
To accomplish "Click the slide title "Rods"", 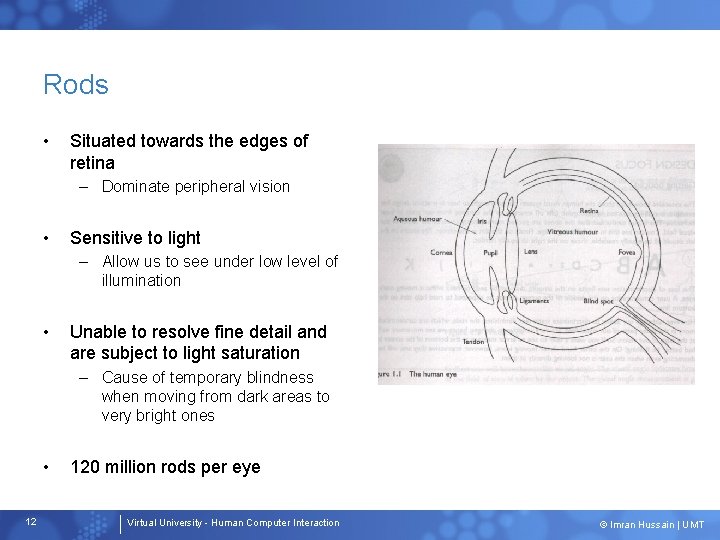I will [x=76, y=84].
